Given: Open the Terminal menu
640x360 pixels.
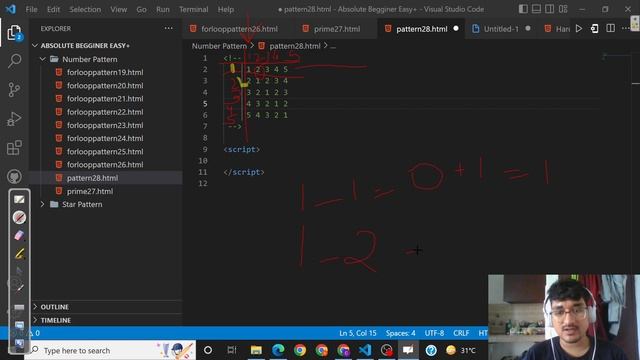Looking at the screenshot, I should (x=193, y=9).
